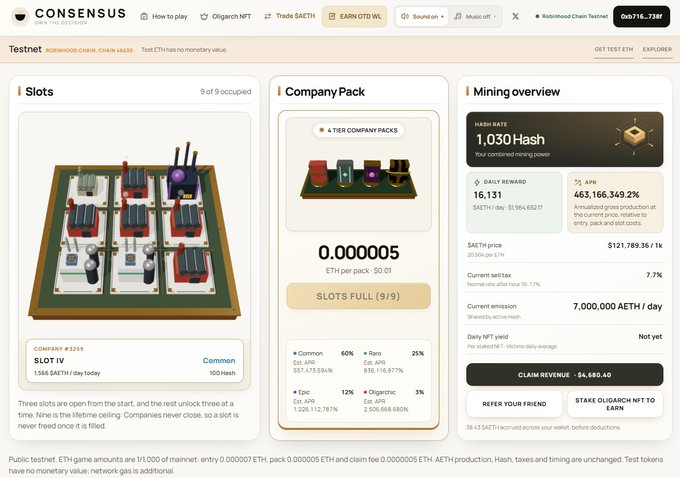
Task: Click the APR trend arrow icon
Action: 578,182
